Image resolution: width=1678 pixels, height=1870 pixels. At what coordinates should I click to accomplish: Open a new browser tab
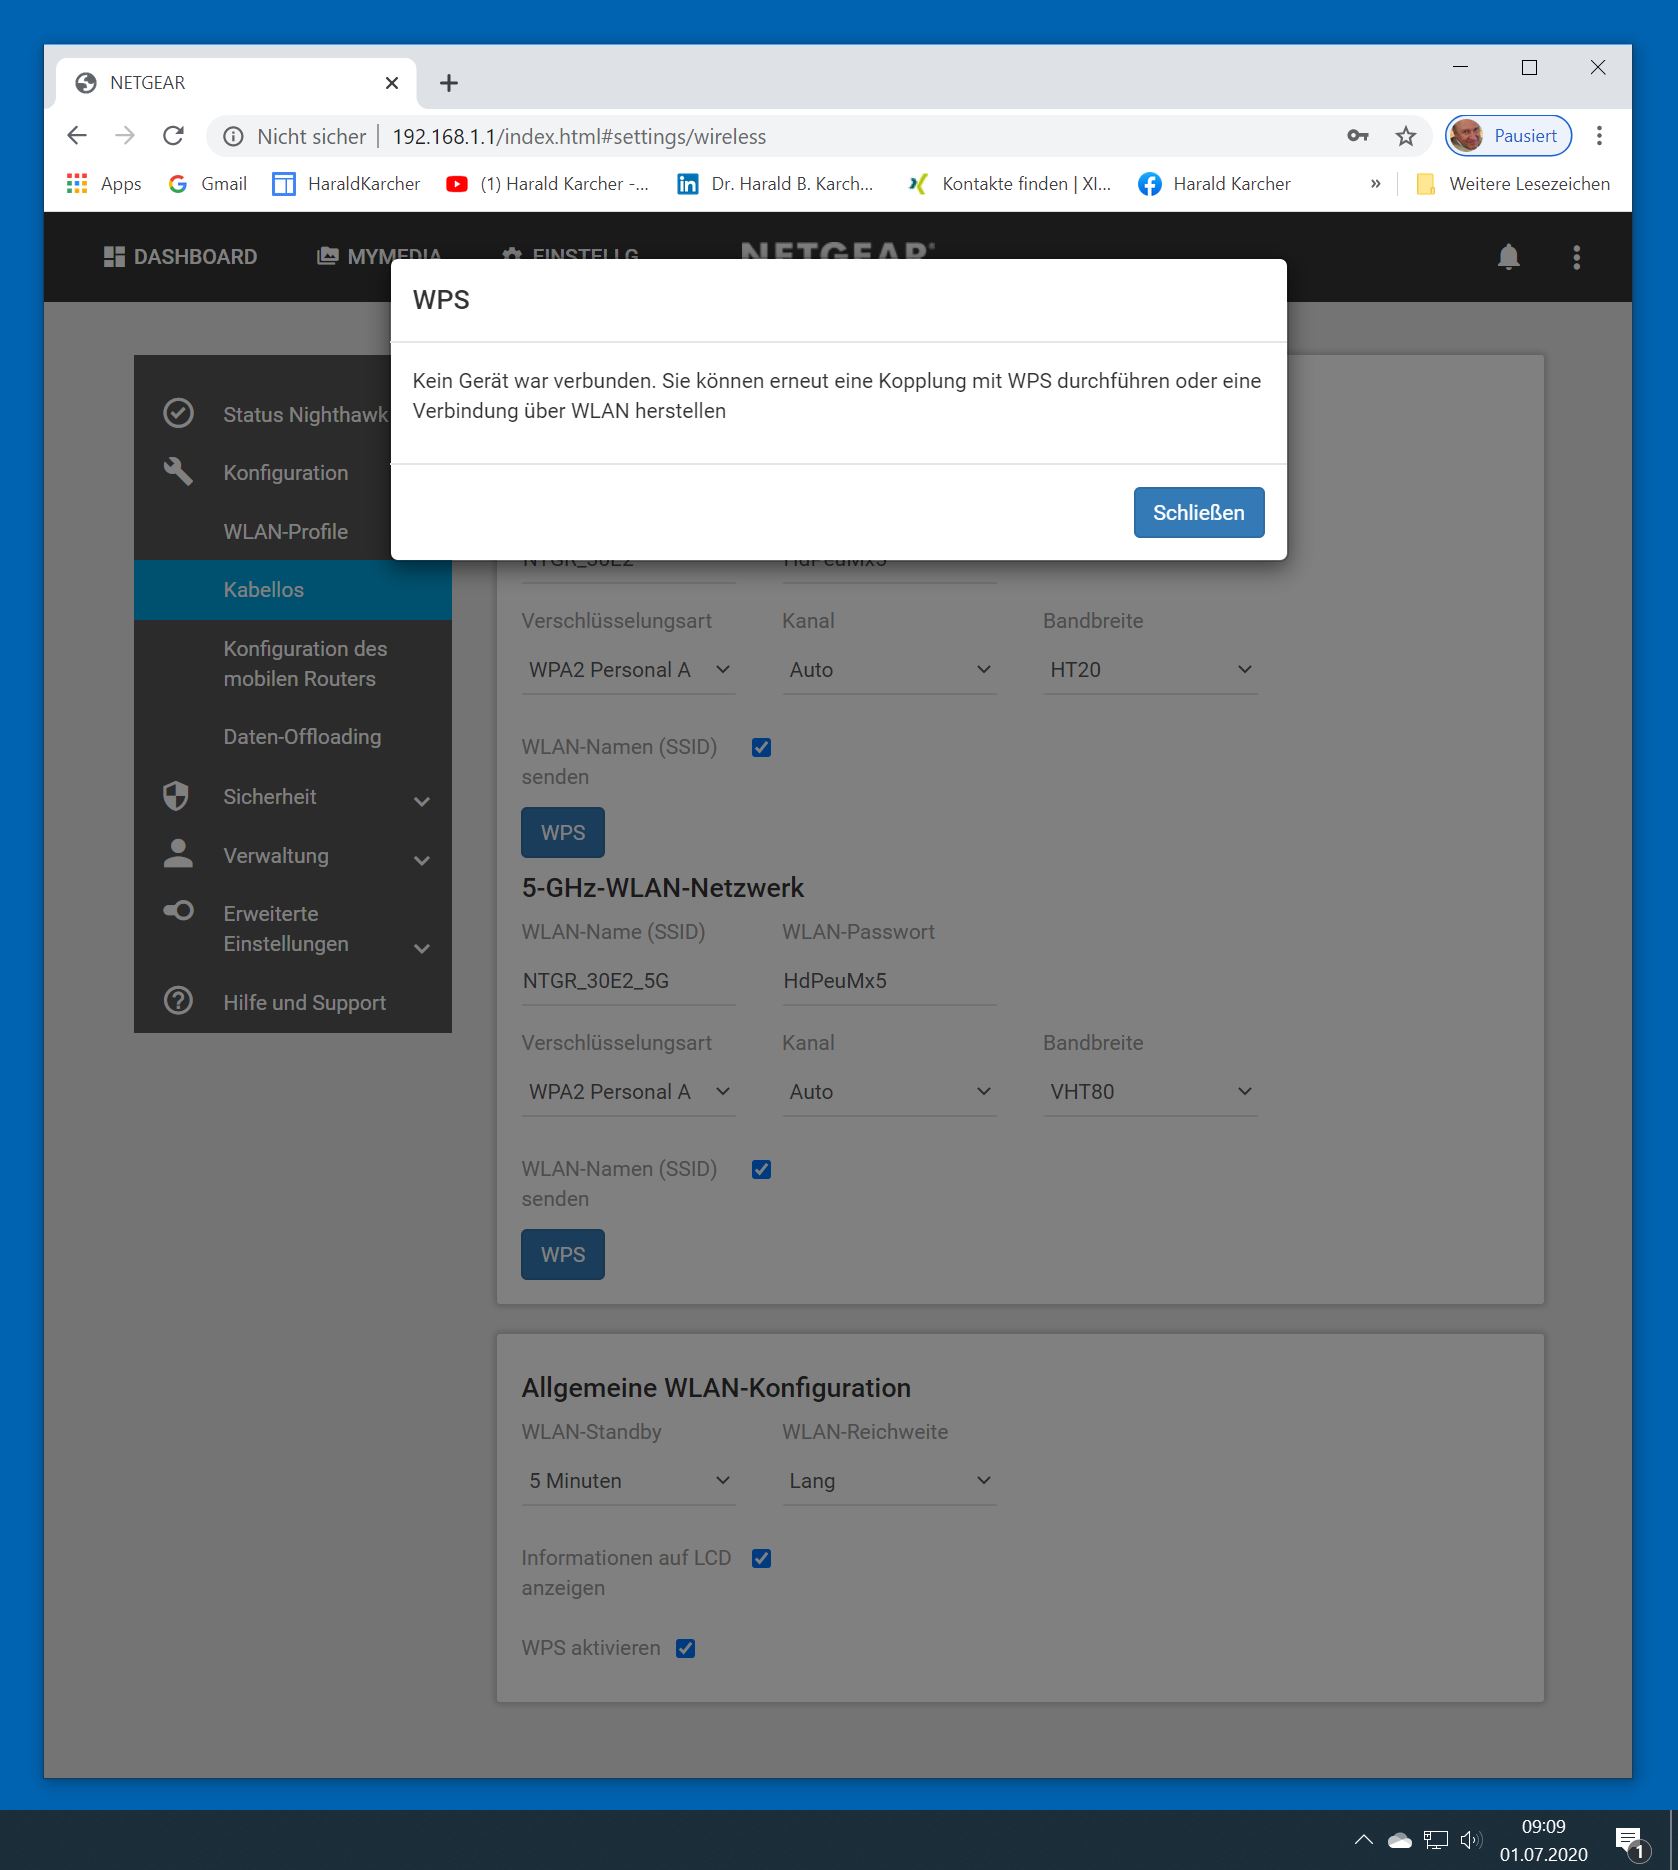(449, 83)
